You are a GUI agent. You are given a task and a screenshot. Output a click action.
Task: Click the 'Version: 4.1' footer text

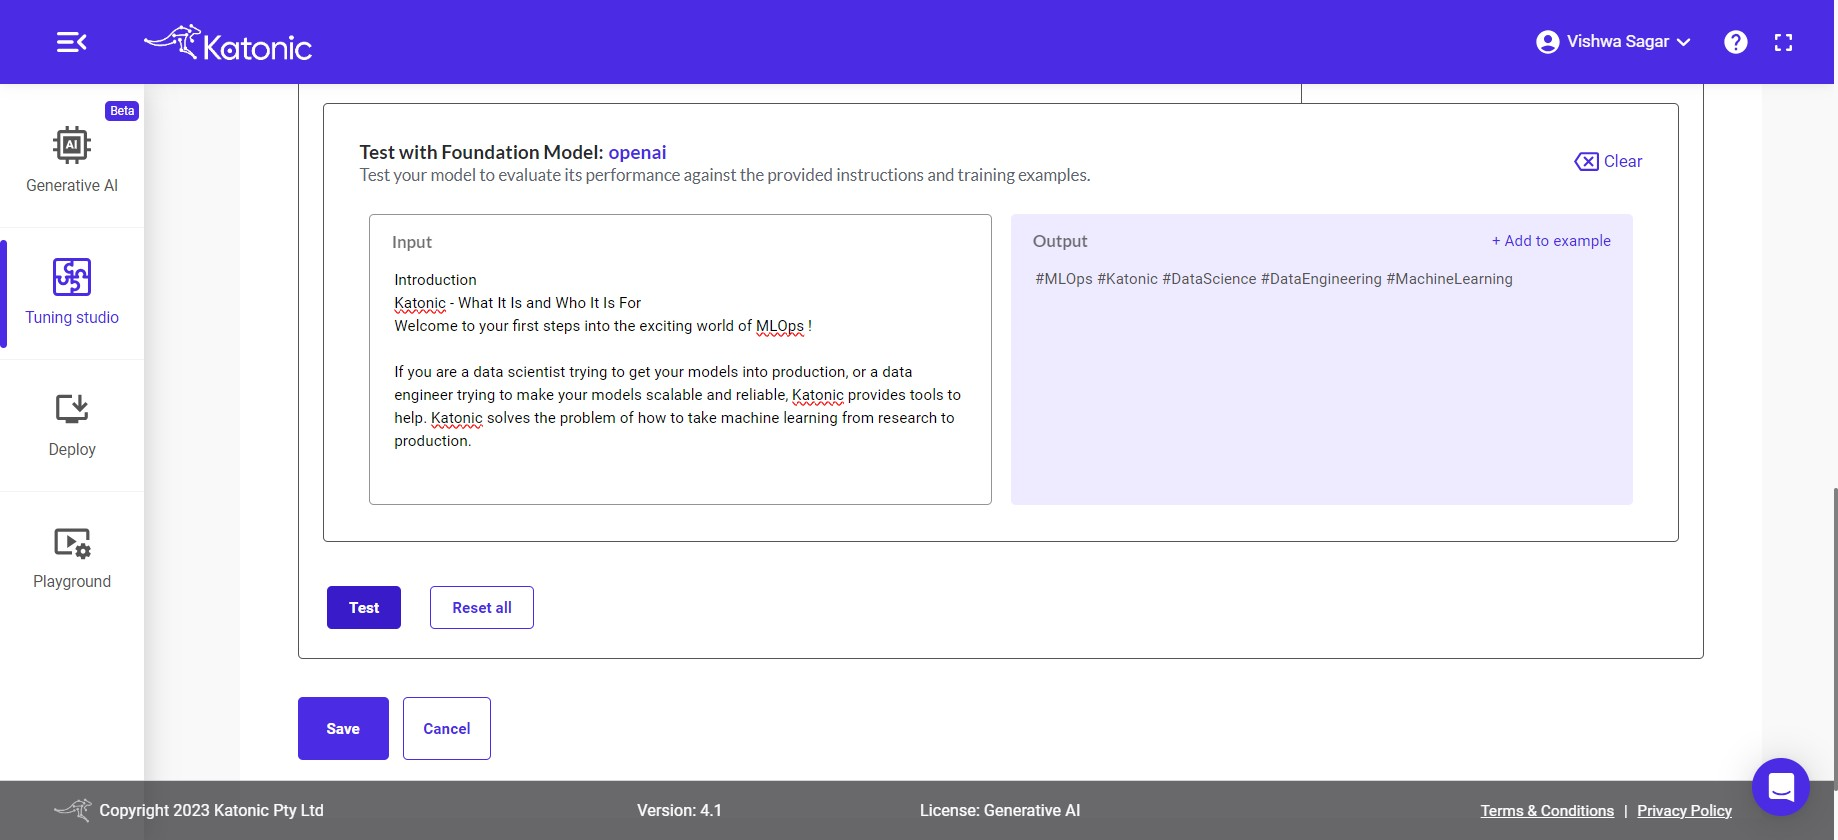(679, 811)
